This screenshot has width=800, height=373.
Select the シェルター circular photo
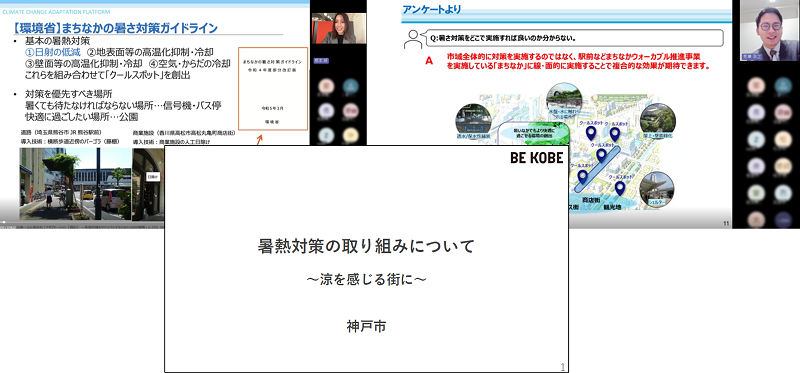pos(657,189)
